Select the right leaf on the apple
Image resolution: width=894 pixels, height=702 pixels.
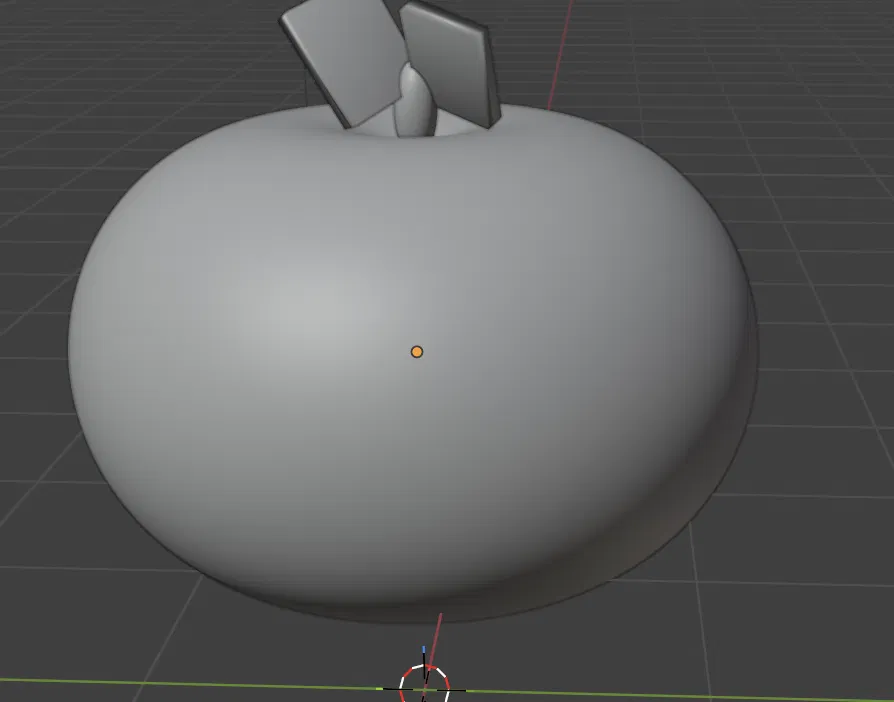450,63
